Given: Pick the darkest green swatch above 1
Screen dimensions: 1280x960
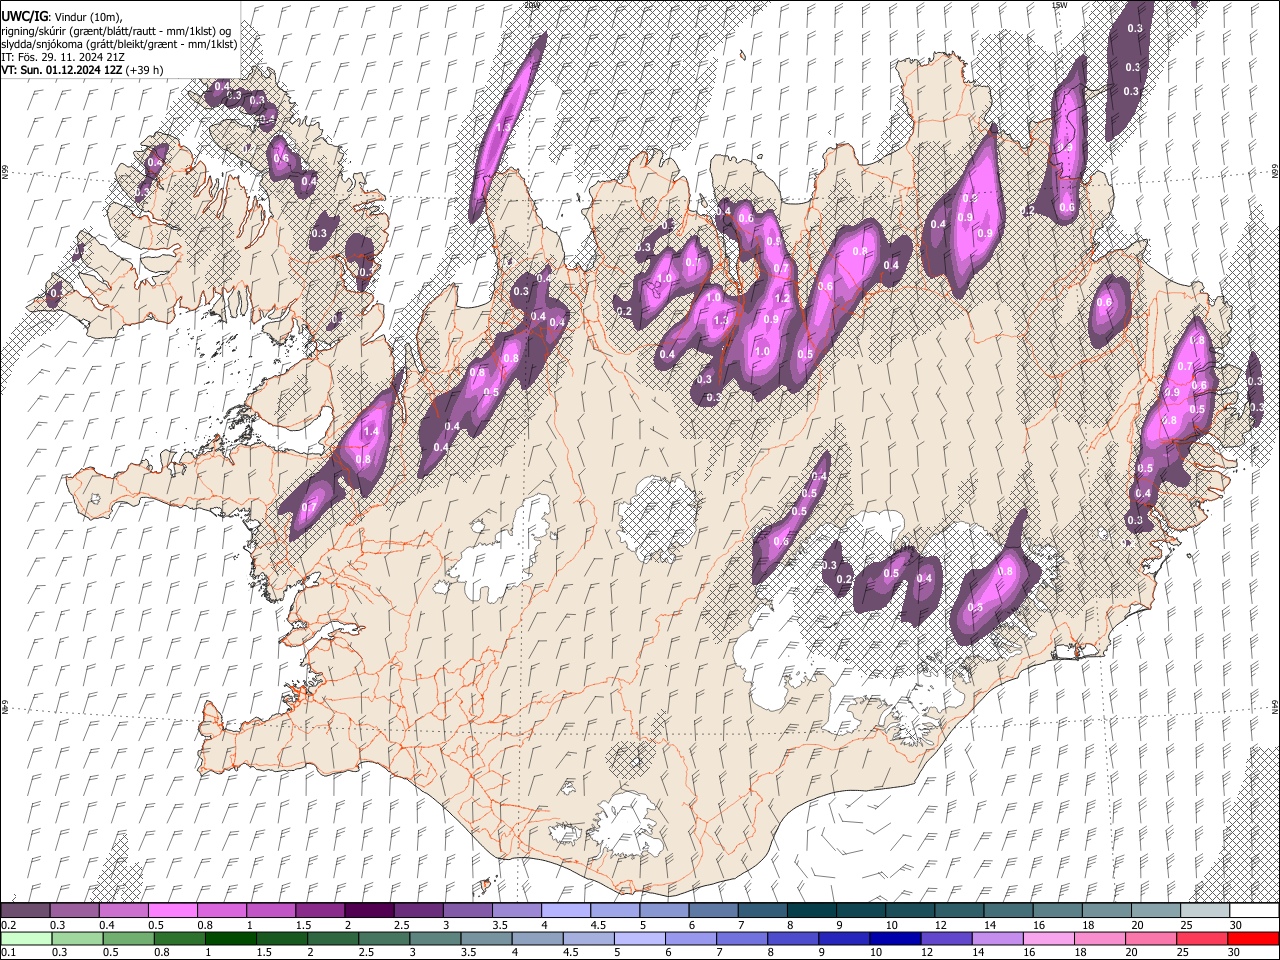Looking at the screenshot, I should point(231,939).
